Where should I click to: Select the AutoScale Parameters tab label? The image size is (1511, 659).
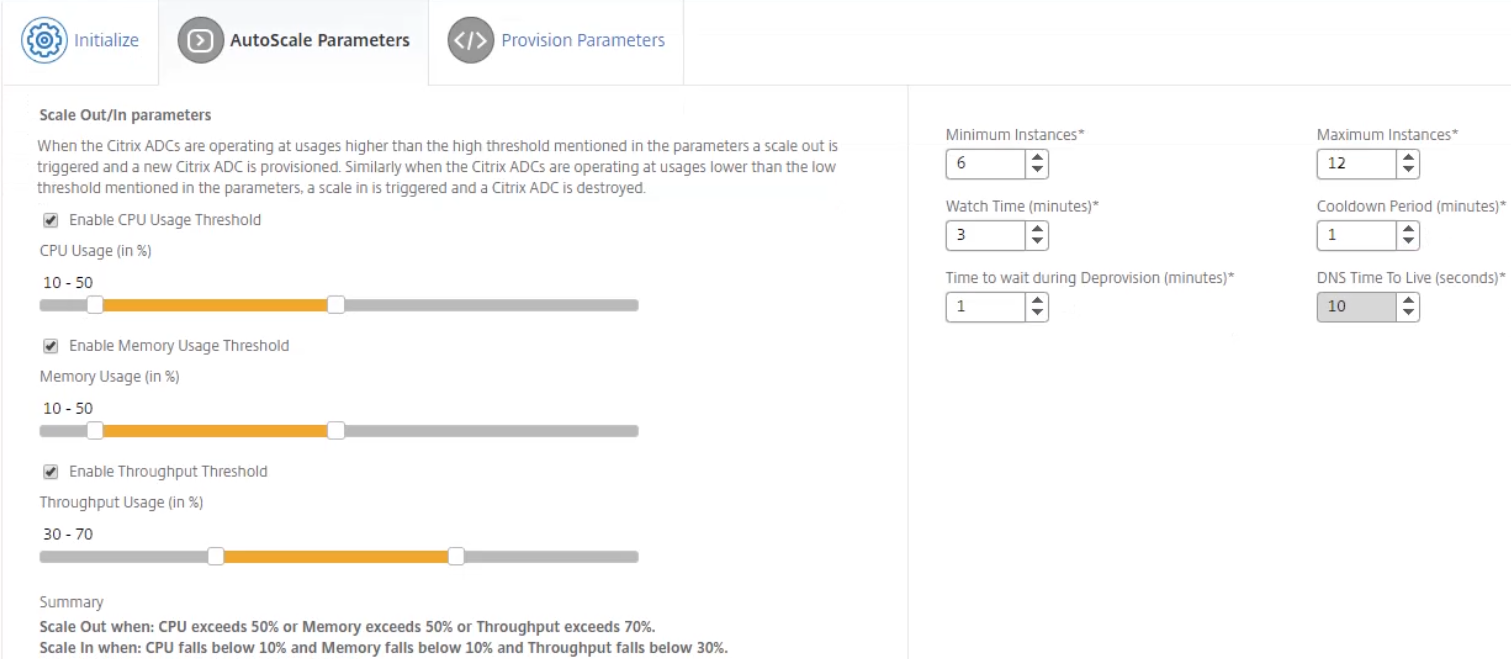click(320, 41)
